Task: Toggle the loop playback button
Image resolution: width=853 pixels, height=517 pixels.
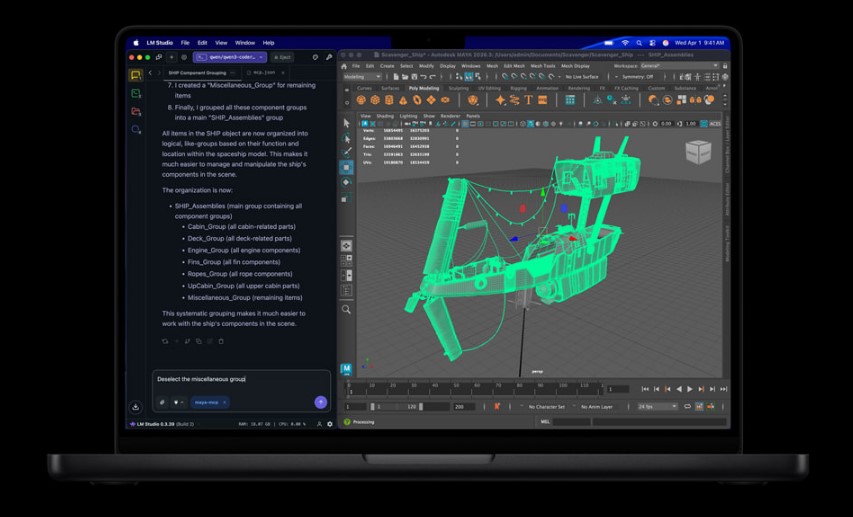Action: pyautogui.click(x=687, y=407)
